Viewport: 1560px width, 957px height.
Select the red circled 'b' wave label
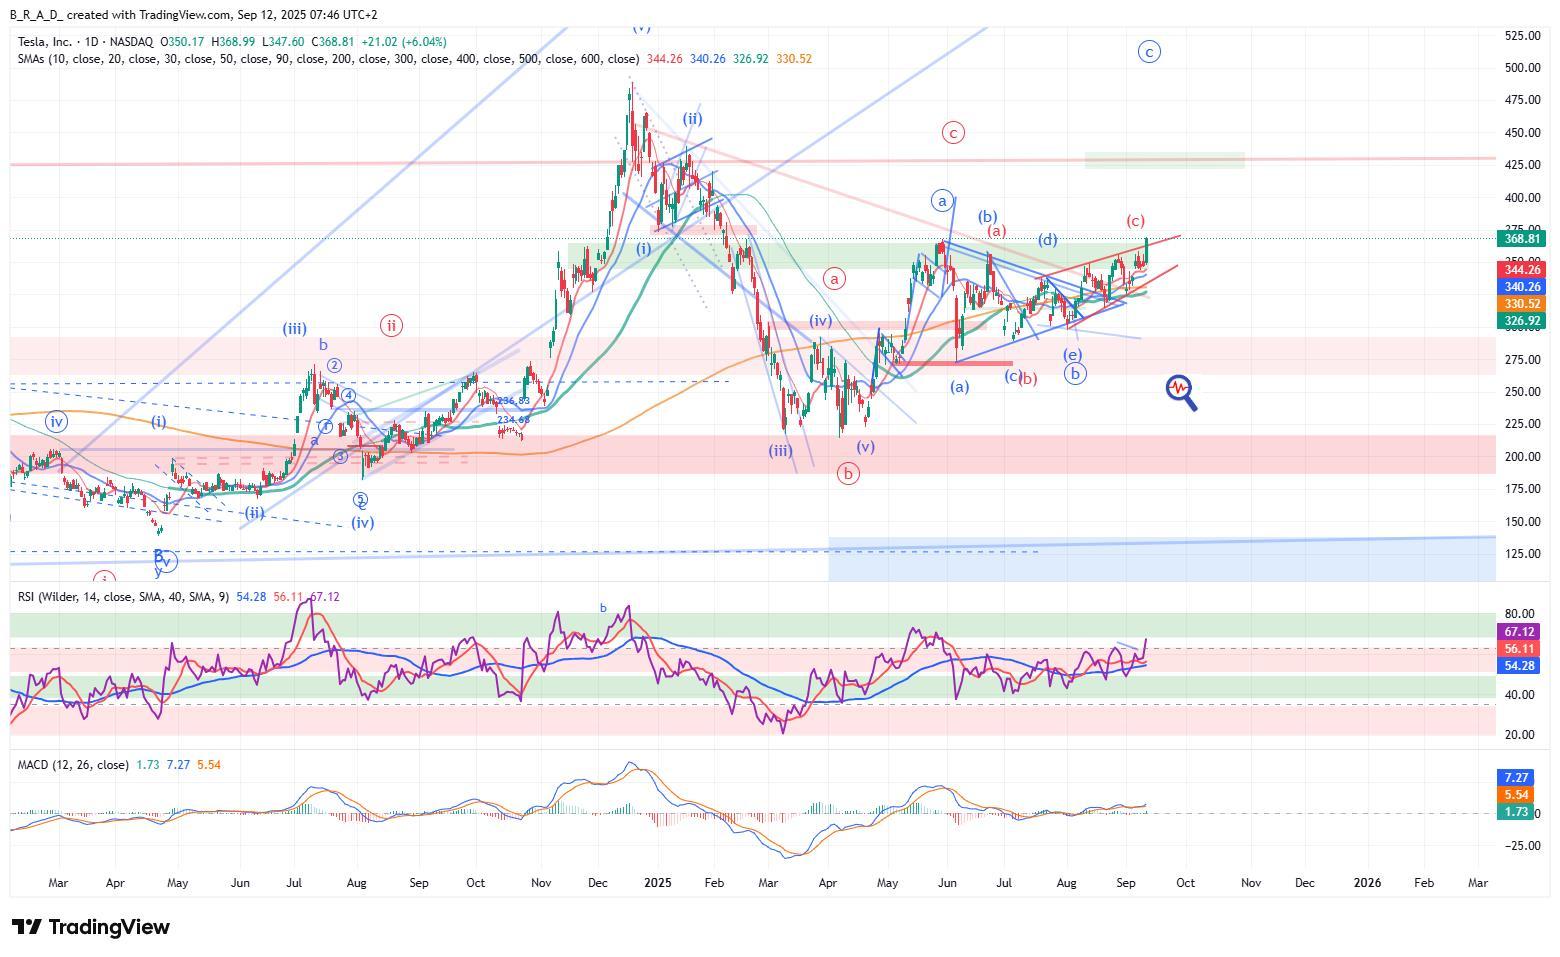pyautogui.click(x=848, y=474)
